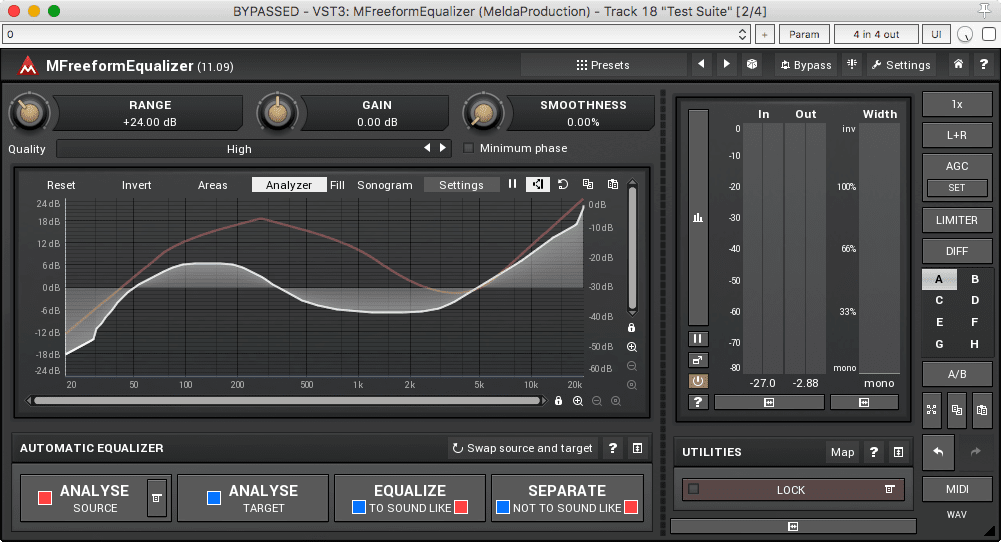Click the home icon in plugin header
1001x542 pixels.
(958, 65)
